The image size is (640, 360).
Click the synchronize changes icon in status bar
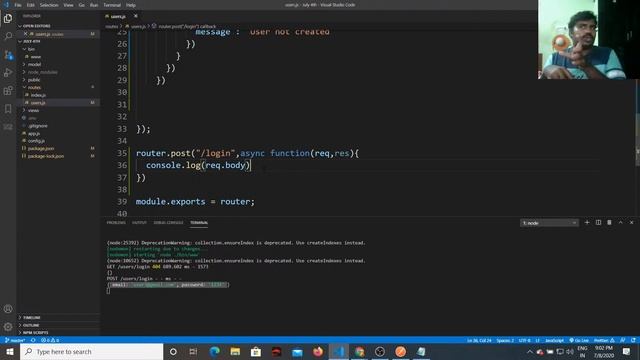pyautogui.click(x=33, y=340)
